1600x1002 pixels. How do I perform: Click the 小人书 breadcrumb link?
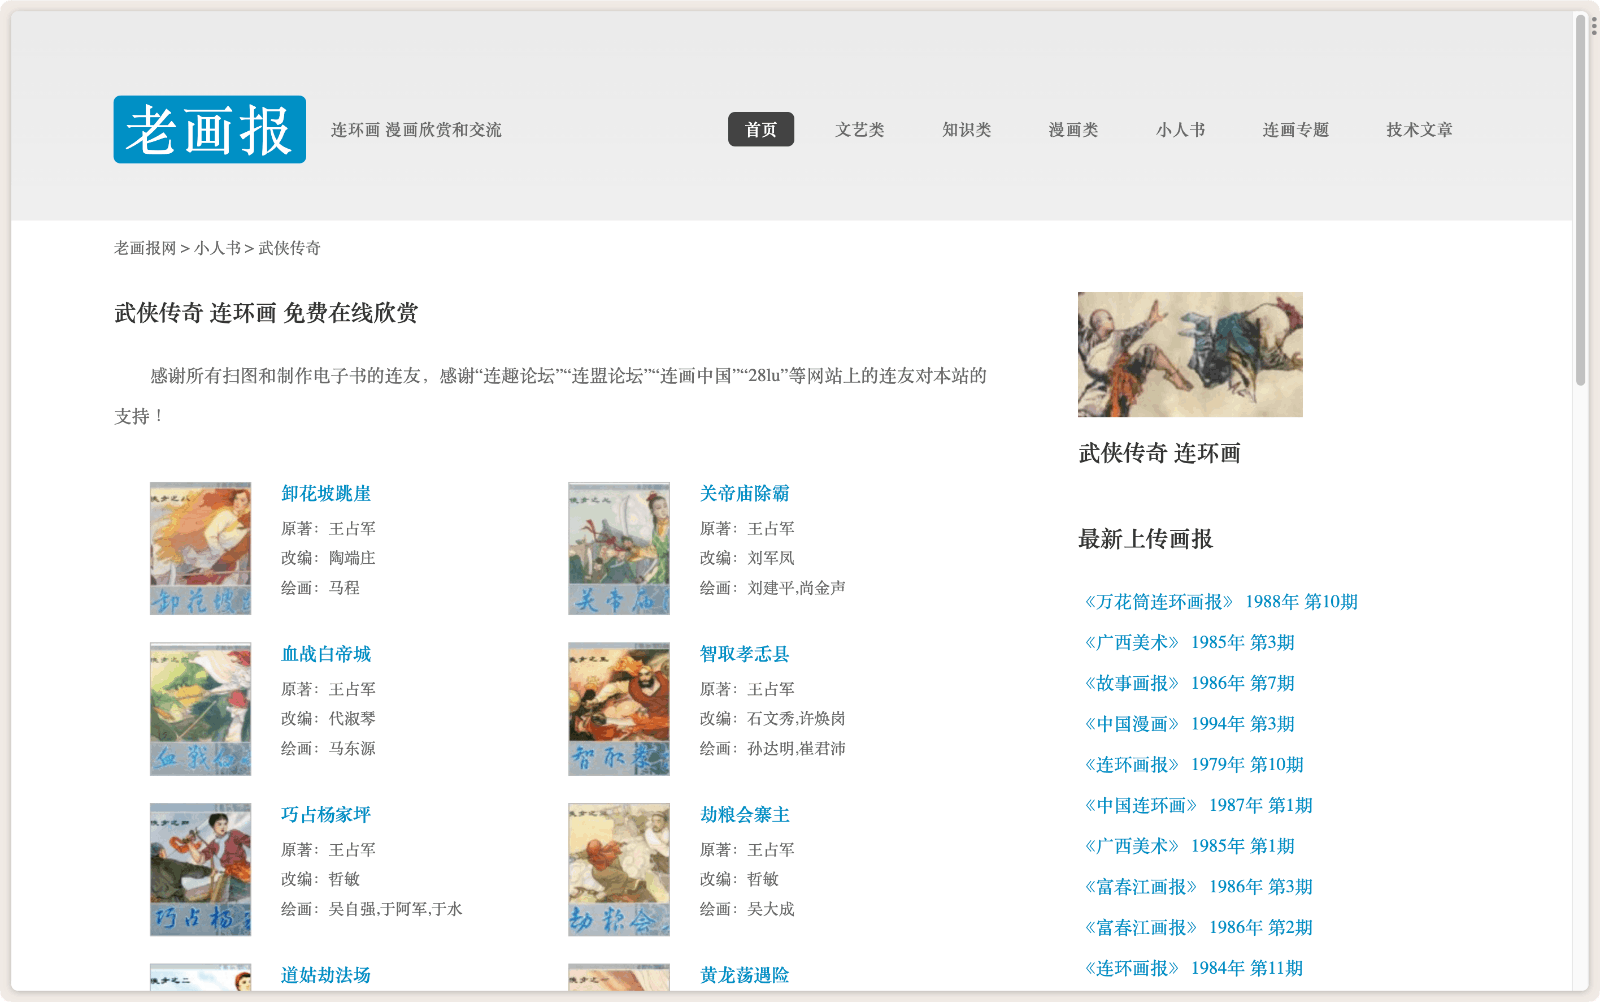tap(217, 248)
